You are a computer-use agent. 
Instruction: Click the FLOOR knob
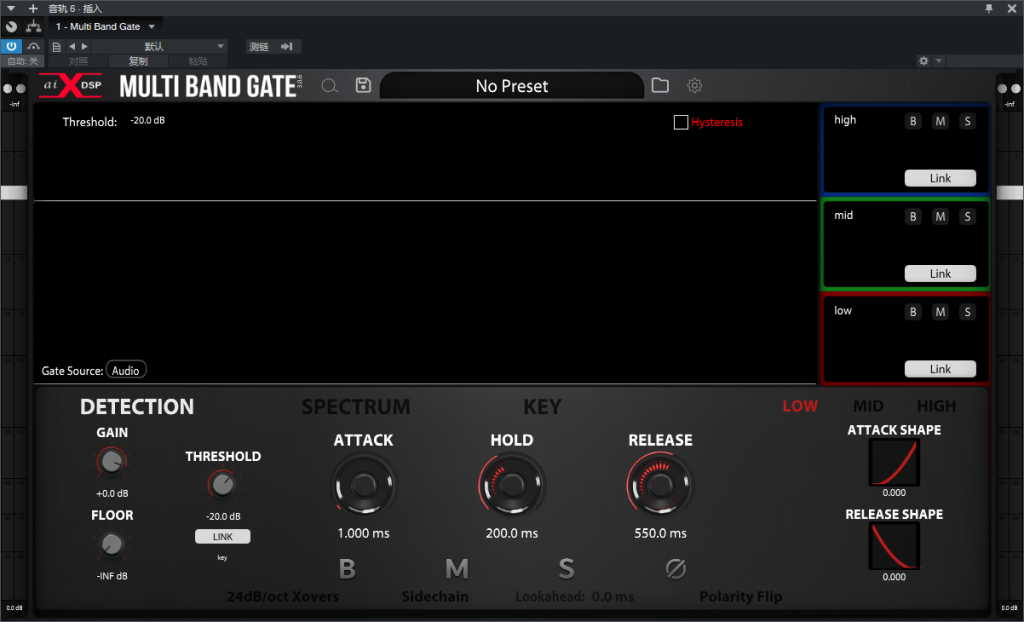[x=112, y=544]
